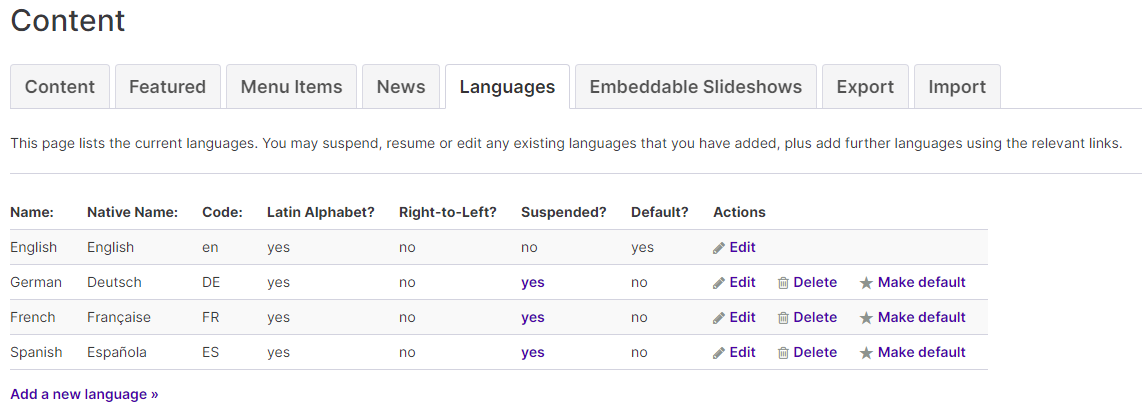
Task: Click the star icon for German
Action: (x=866, y=283)
